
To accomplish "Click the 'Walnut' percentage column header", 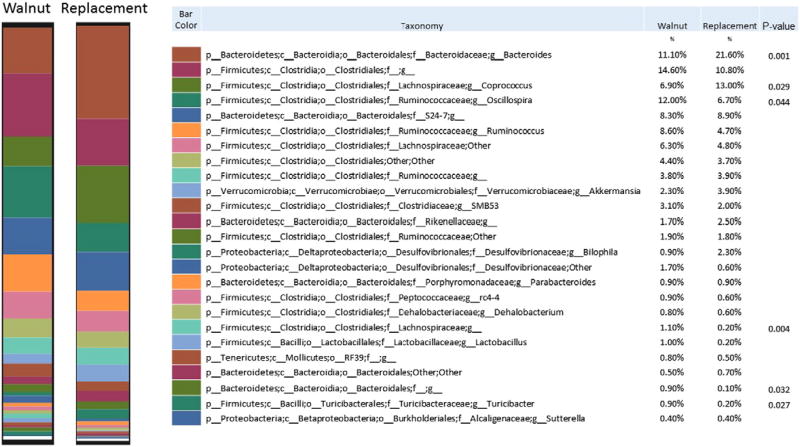I will click(x=672, y=26).
